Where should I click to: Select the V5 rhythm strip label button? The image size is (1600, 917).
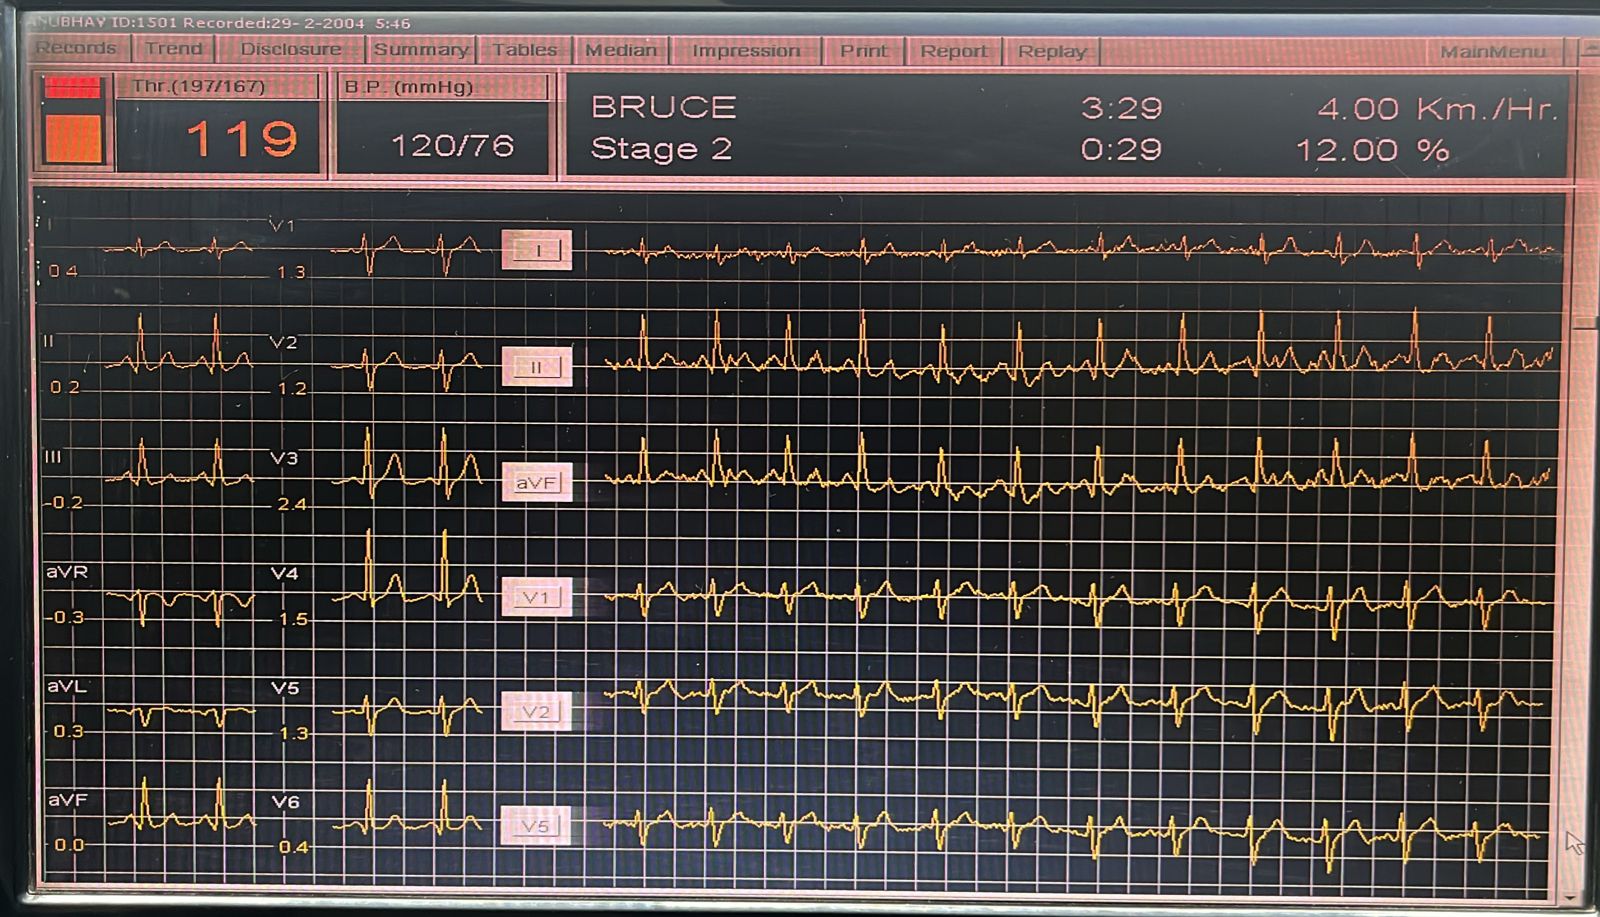click(x=537, y=826)
